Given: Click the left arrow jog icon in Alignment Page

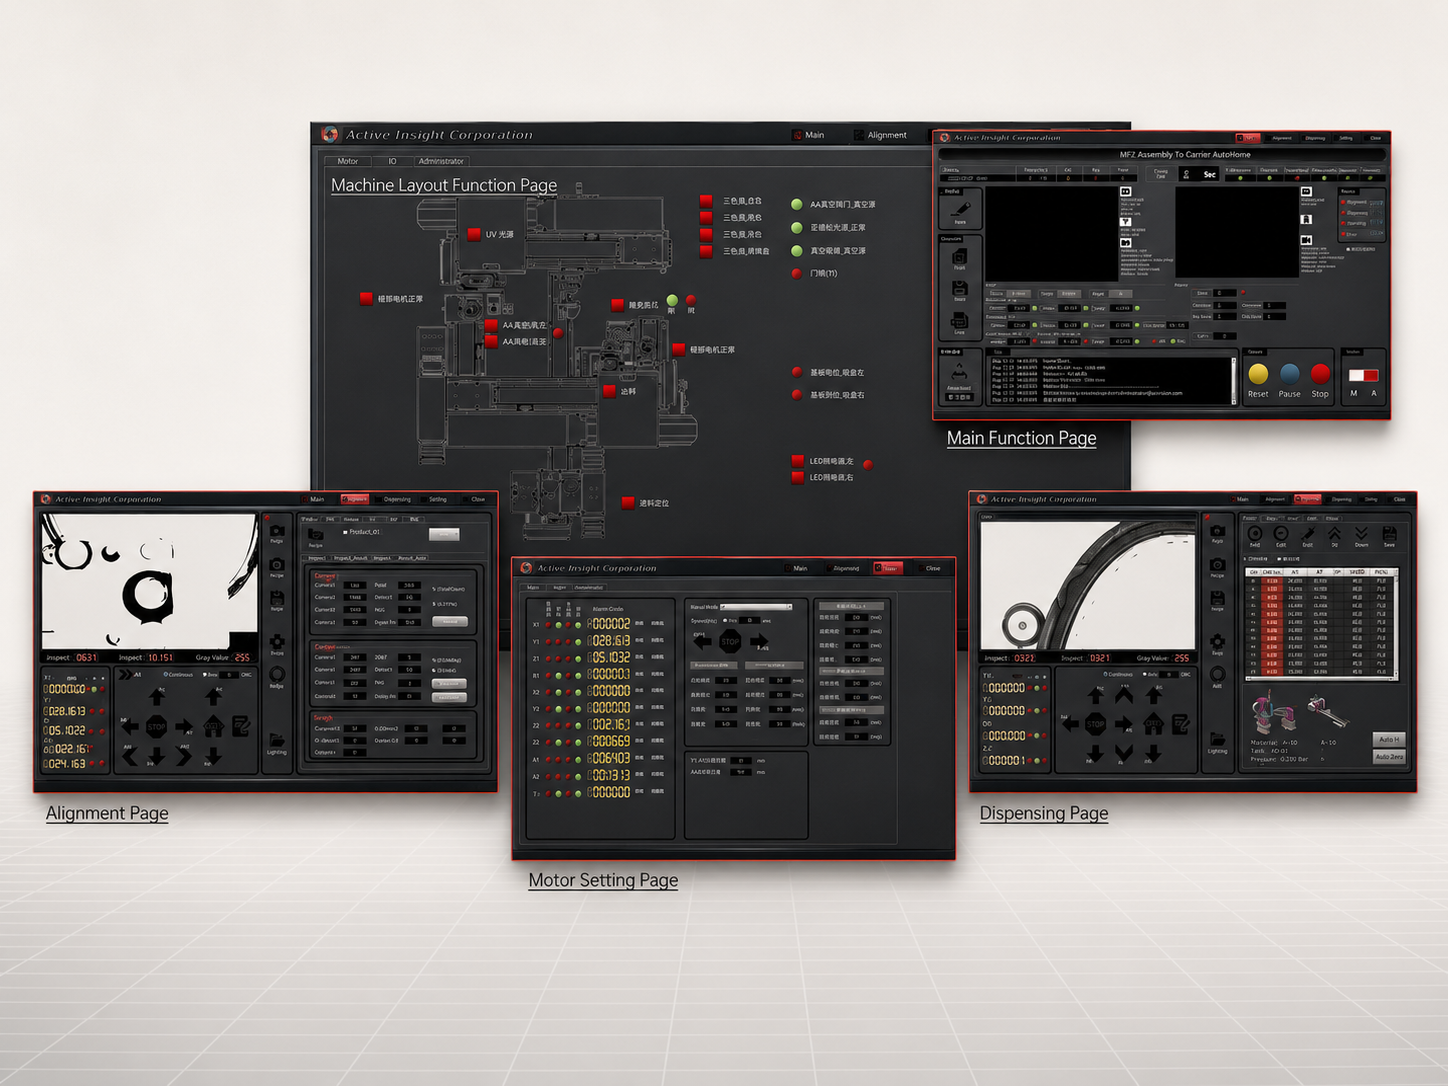Looking at the screenshot, I should 130,727.
